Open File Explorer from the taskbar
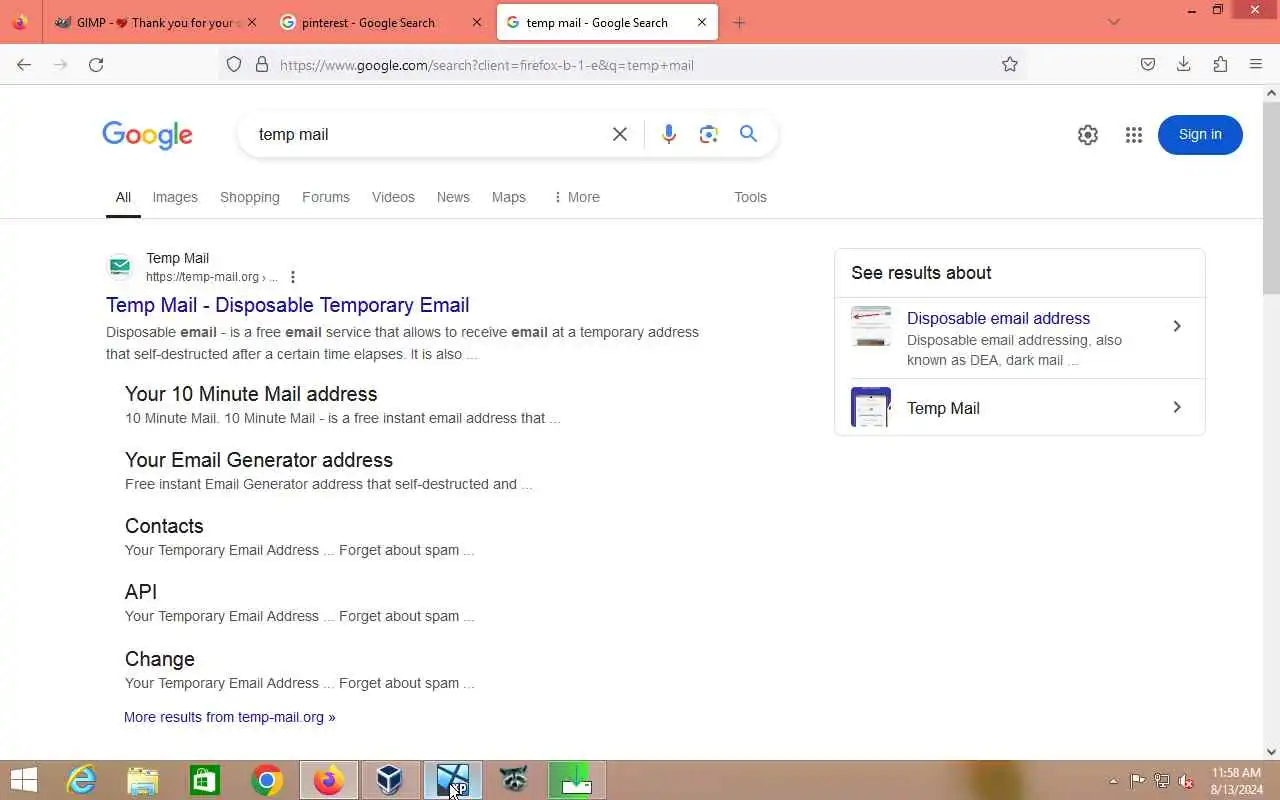Image resolution: width=1280 pixels, height=800 pixels. (143, 780)
